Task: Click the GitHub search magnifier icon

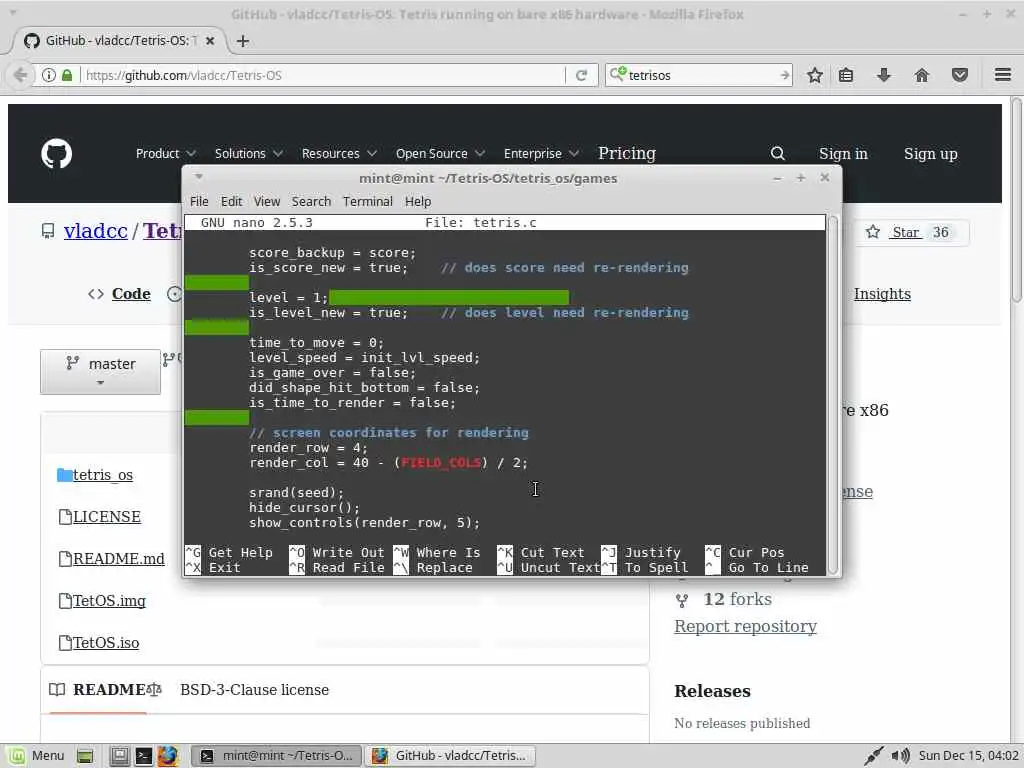Action: pyautogui.click(x=777, y=153)
